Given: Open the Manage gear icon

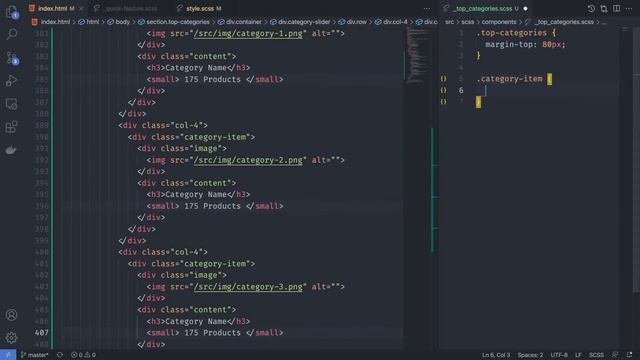Looking at the screenshot, I should click(x=11, y=338).
